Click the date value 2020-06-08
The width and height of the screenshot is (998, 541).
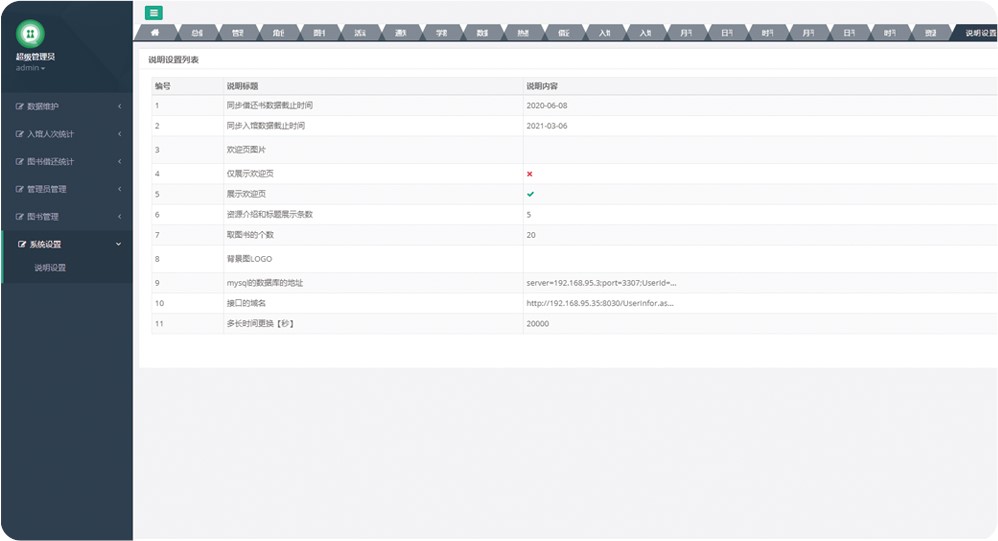[x=547, y=106]
